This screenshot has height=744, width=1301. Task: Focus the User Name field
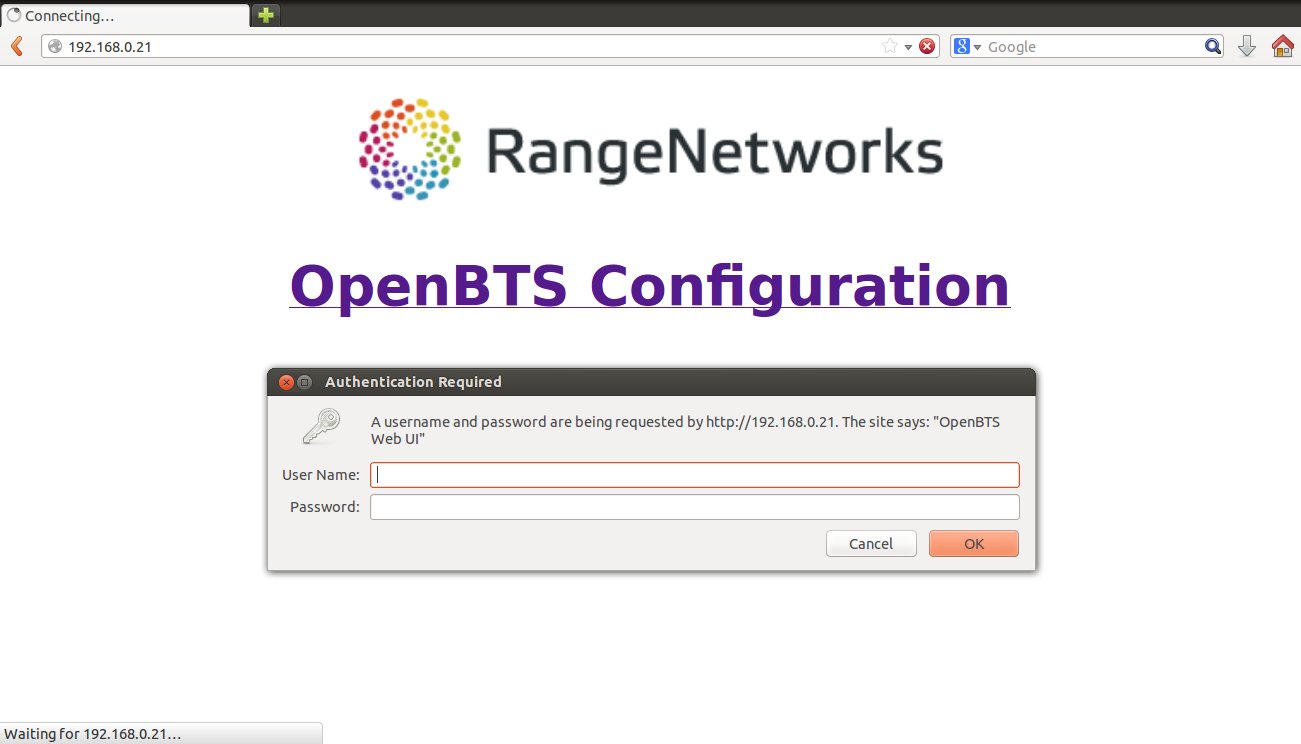pos(695,475)
